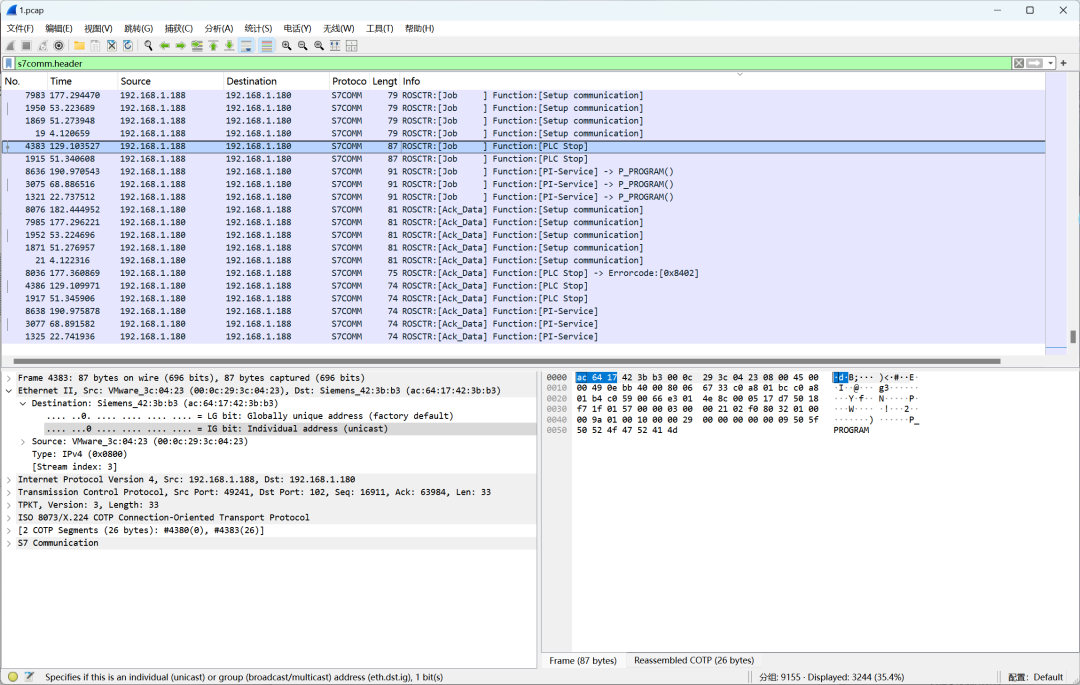The height and width of the screenshot is (685, 1080).
Task: Jump to the first packet icon
Action: (x=214, y=45)
